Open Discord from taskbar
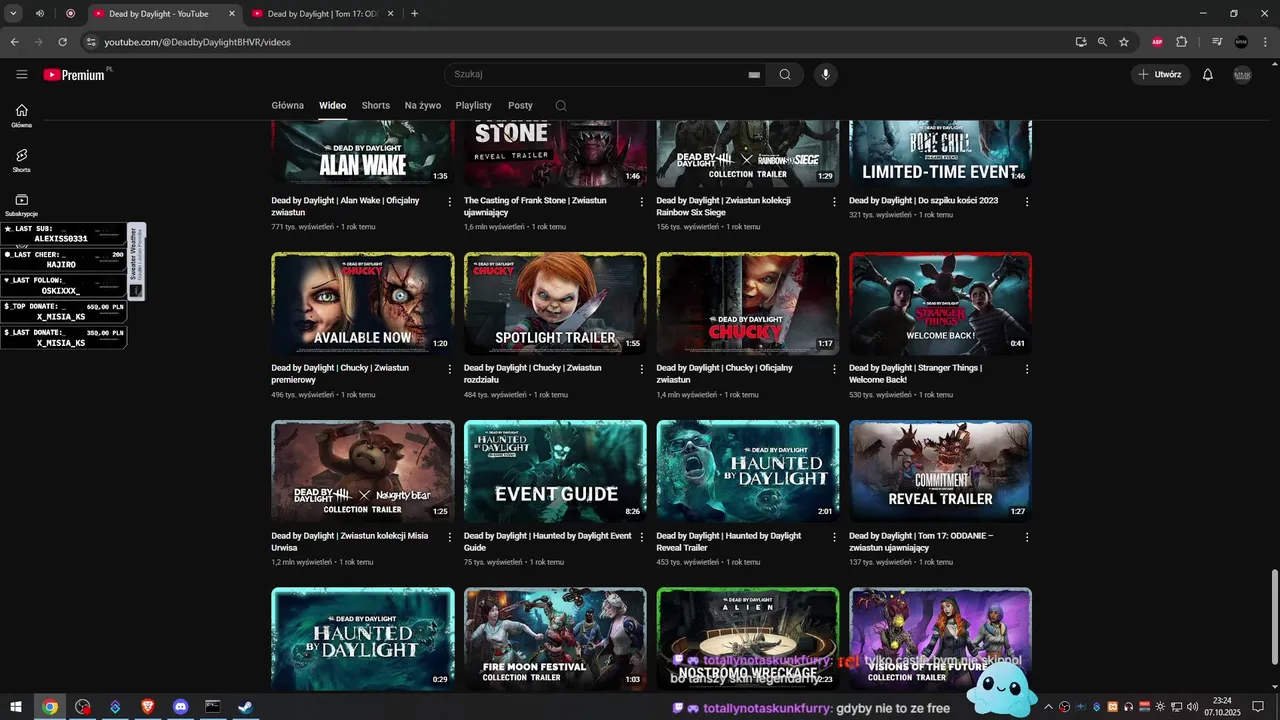Screen dimensions: 1280x720 pos(181,707)
